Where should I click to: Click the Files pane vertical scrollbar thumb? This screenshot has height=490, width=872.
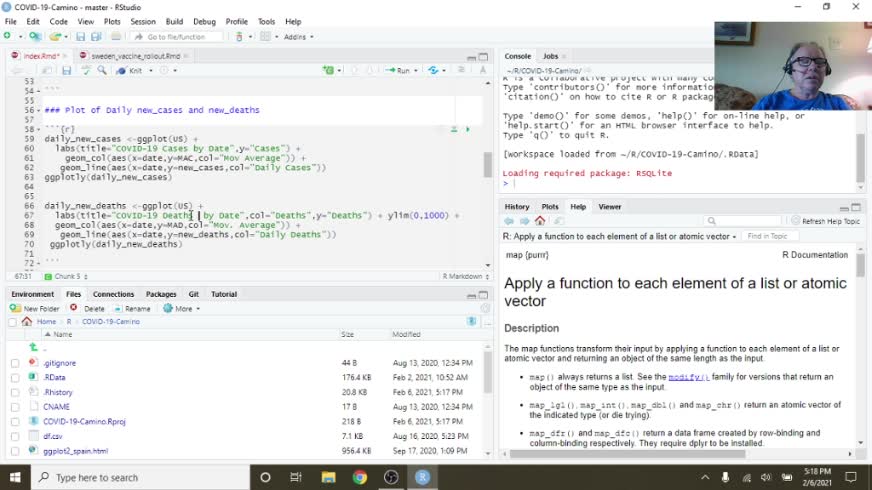(487, 372)
